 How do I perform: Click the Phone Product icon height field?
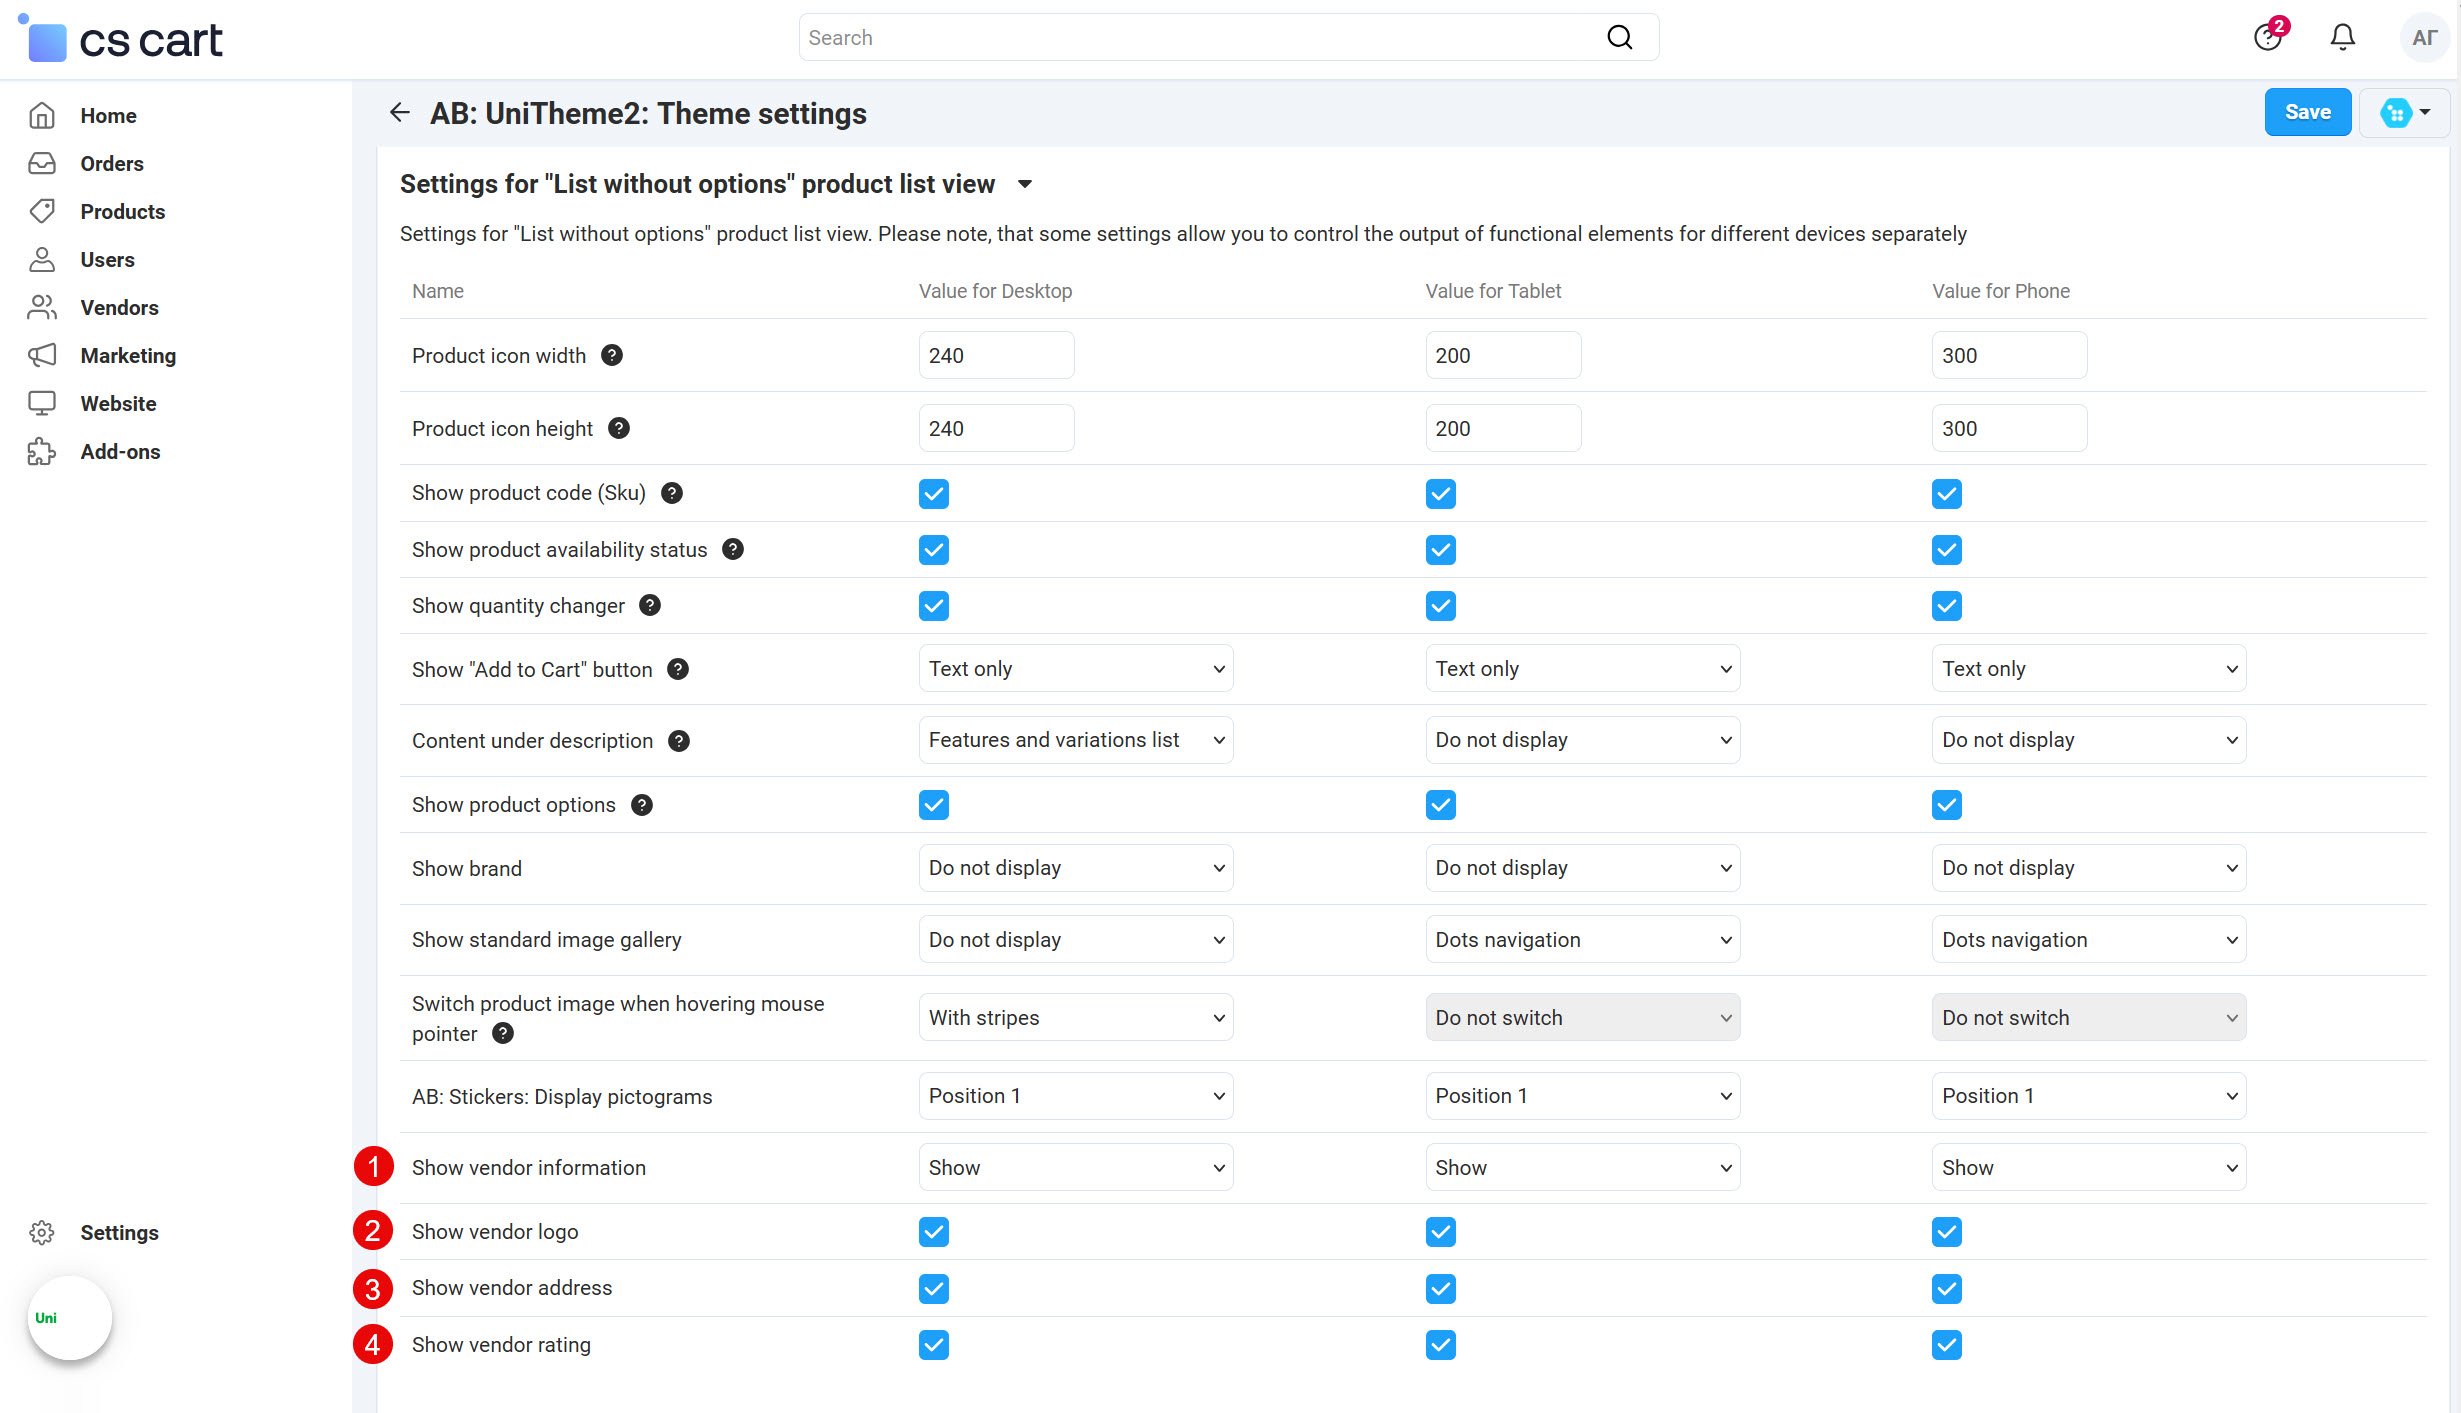click(x=2008, y=427)
